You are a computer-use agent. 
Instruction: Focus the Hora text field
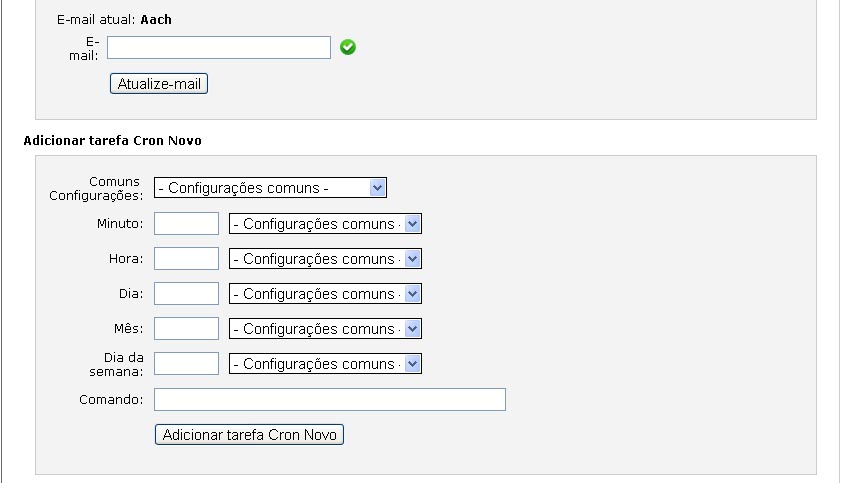coord(186,259)
